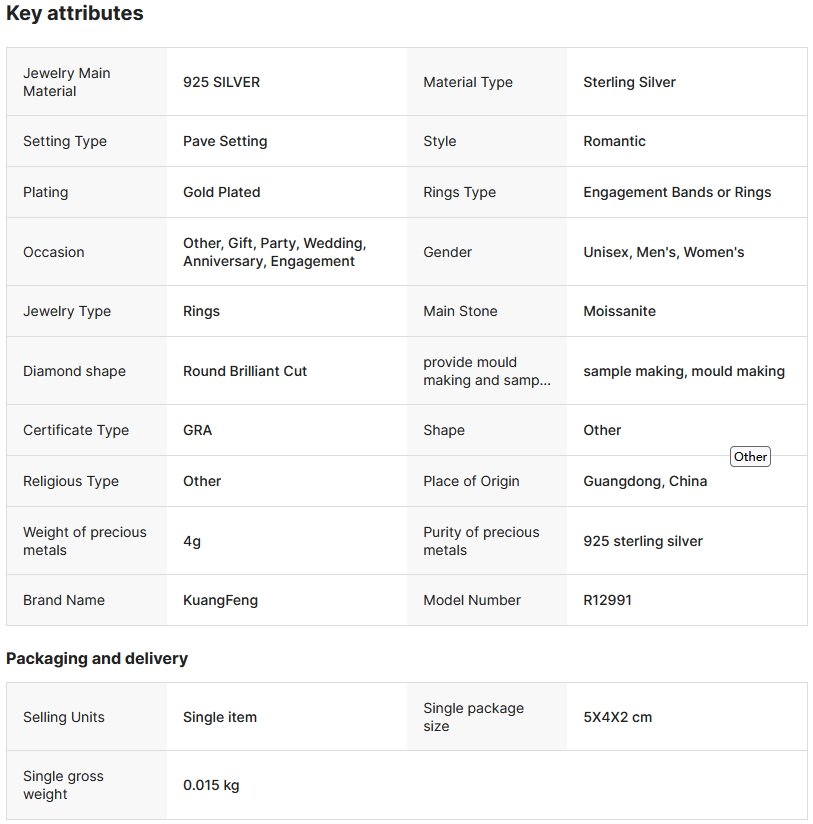The width and height of the screenshot is (813, 824).
Task: Click the 5X4X2 cm package size
Action: [617, 717]
